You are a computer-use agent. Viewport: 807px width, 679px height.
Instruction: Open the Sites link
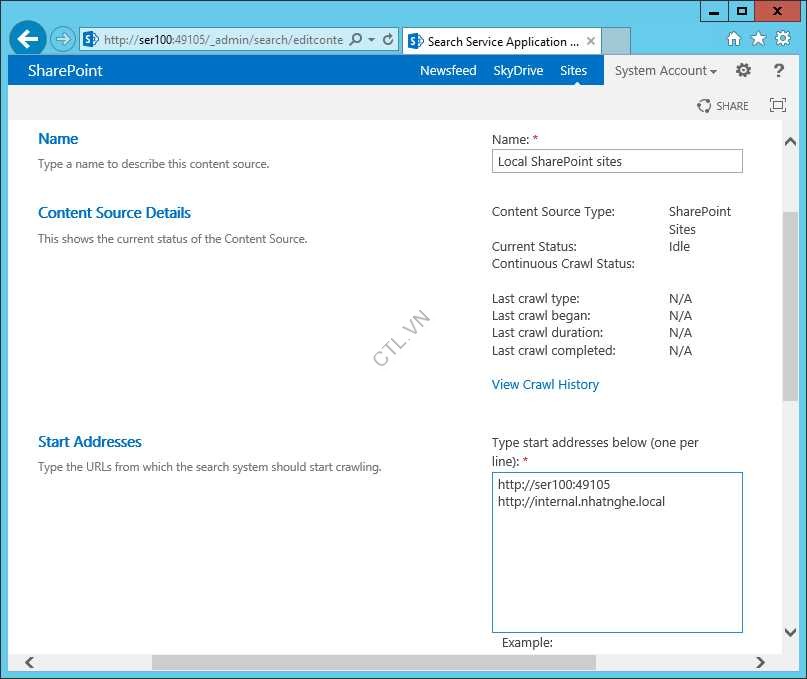tap(573, 71)
